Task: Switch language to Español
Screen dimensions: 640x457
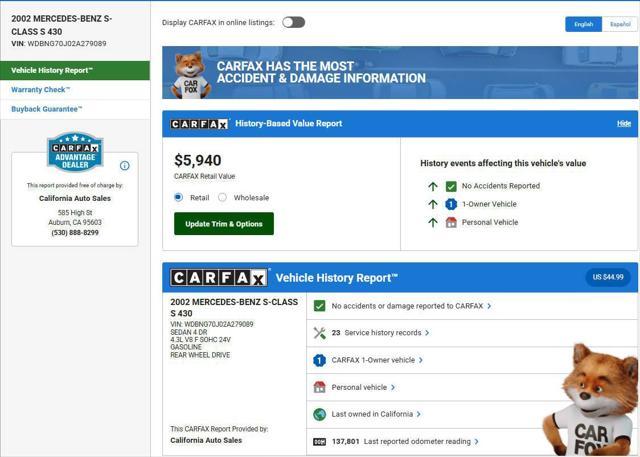Action: pos(620,24)
